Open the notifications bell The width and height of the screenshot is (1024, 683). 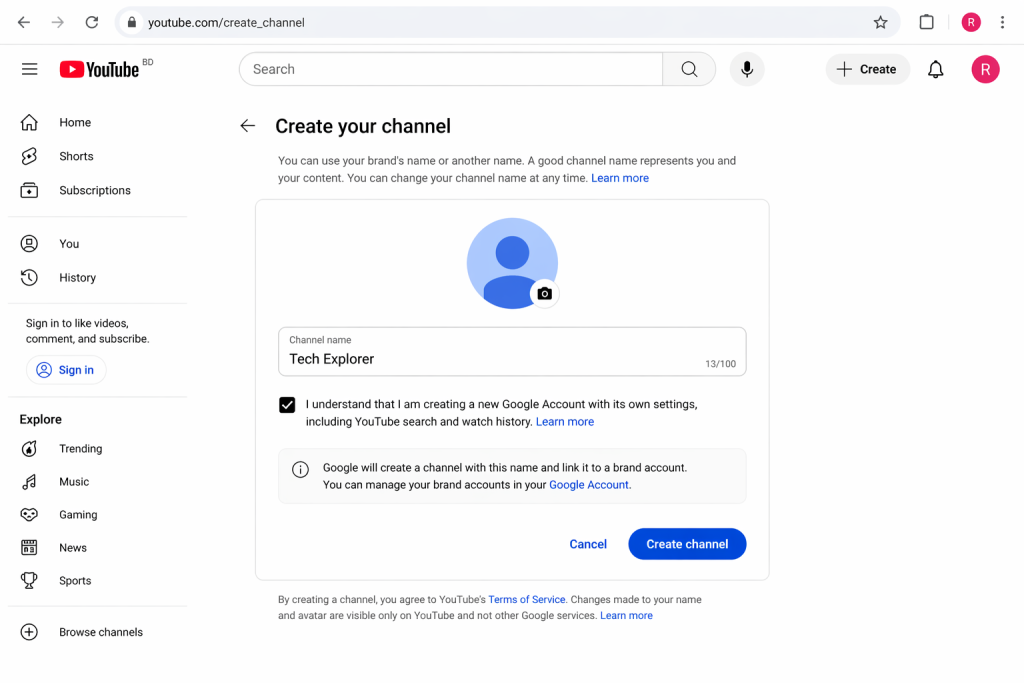pyautogui.click(x=935, y=69)
